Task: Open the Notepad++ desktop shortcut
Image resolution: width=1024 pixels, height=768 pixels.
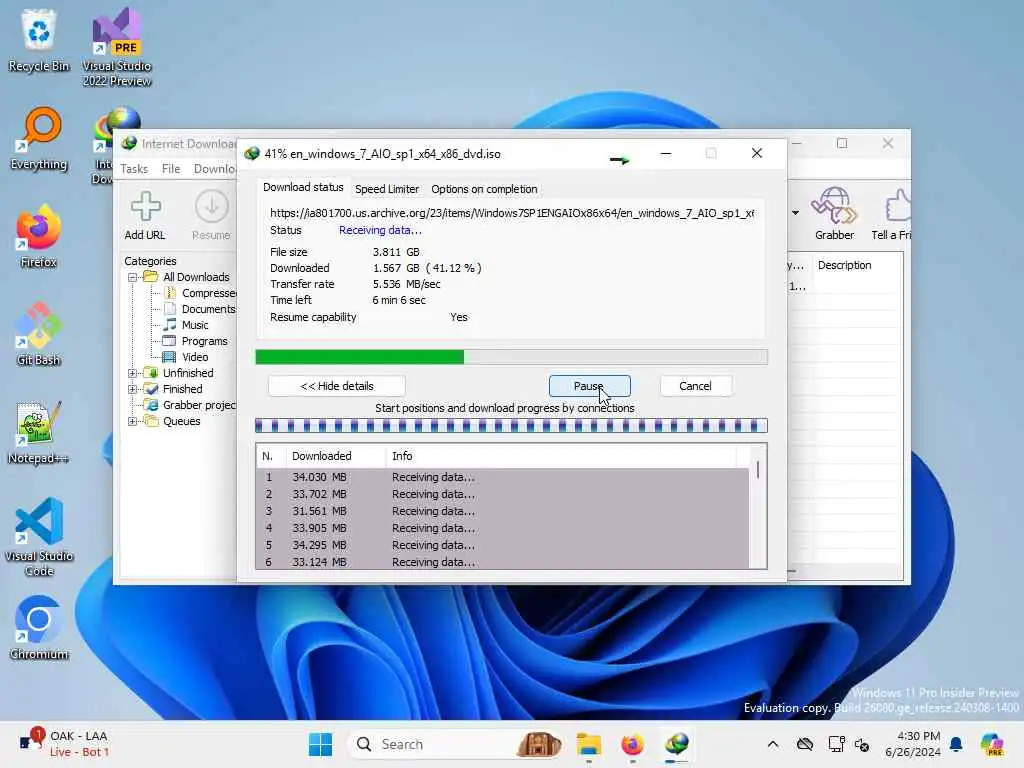Action: point(39,432)
